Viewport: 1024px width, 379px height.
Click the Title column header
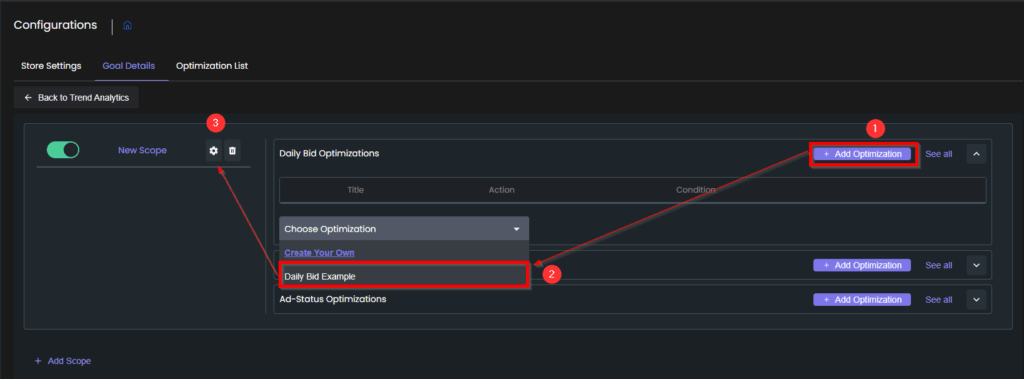click(x=355, y=190)
